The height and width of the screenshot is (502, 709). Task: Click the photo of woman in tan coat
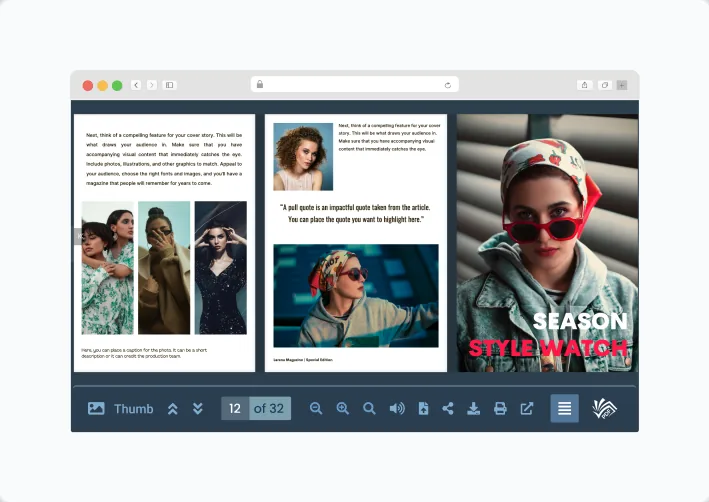[164, 268]
